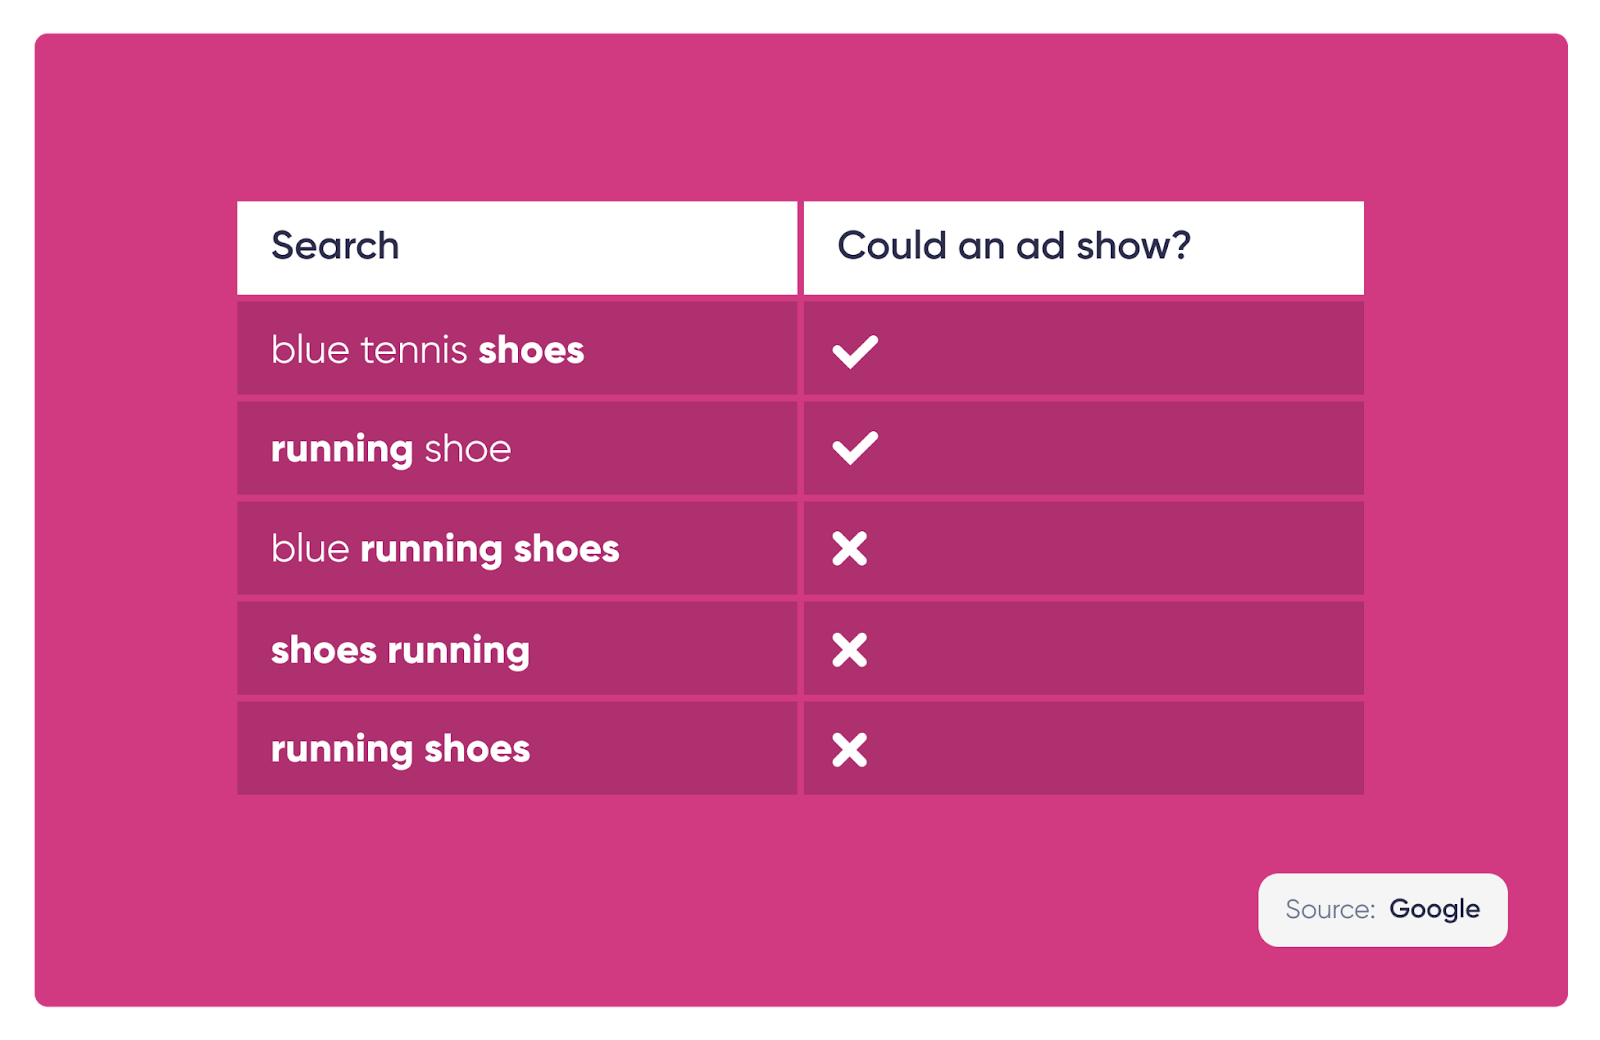The image size is (1600, 1040).
Task: Select the word 'tennis' in the first row
Action: coord(414,351)
